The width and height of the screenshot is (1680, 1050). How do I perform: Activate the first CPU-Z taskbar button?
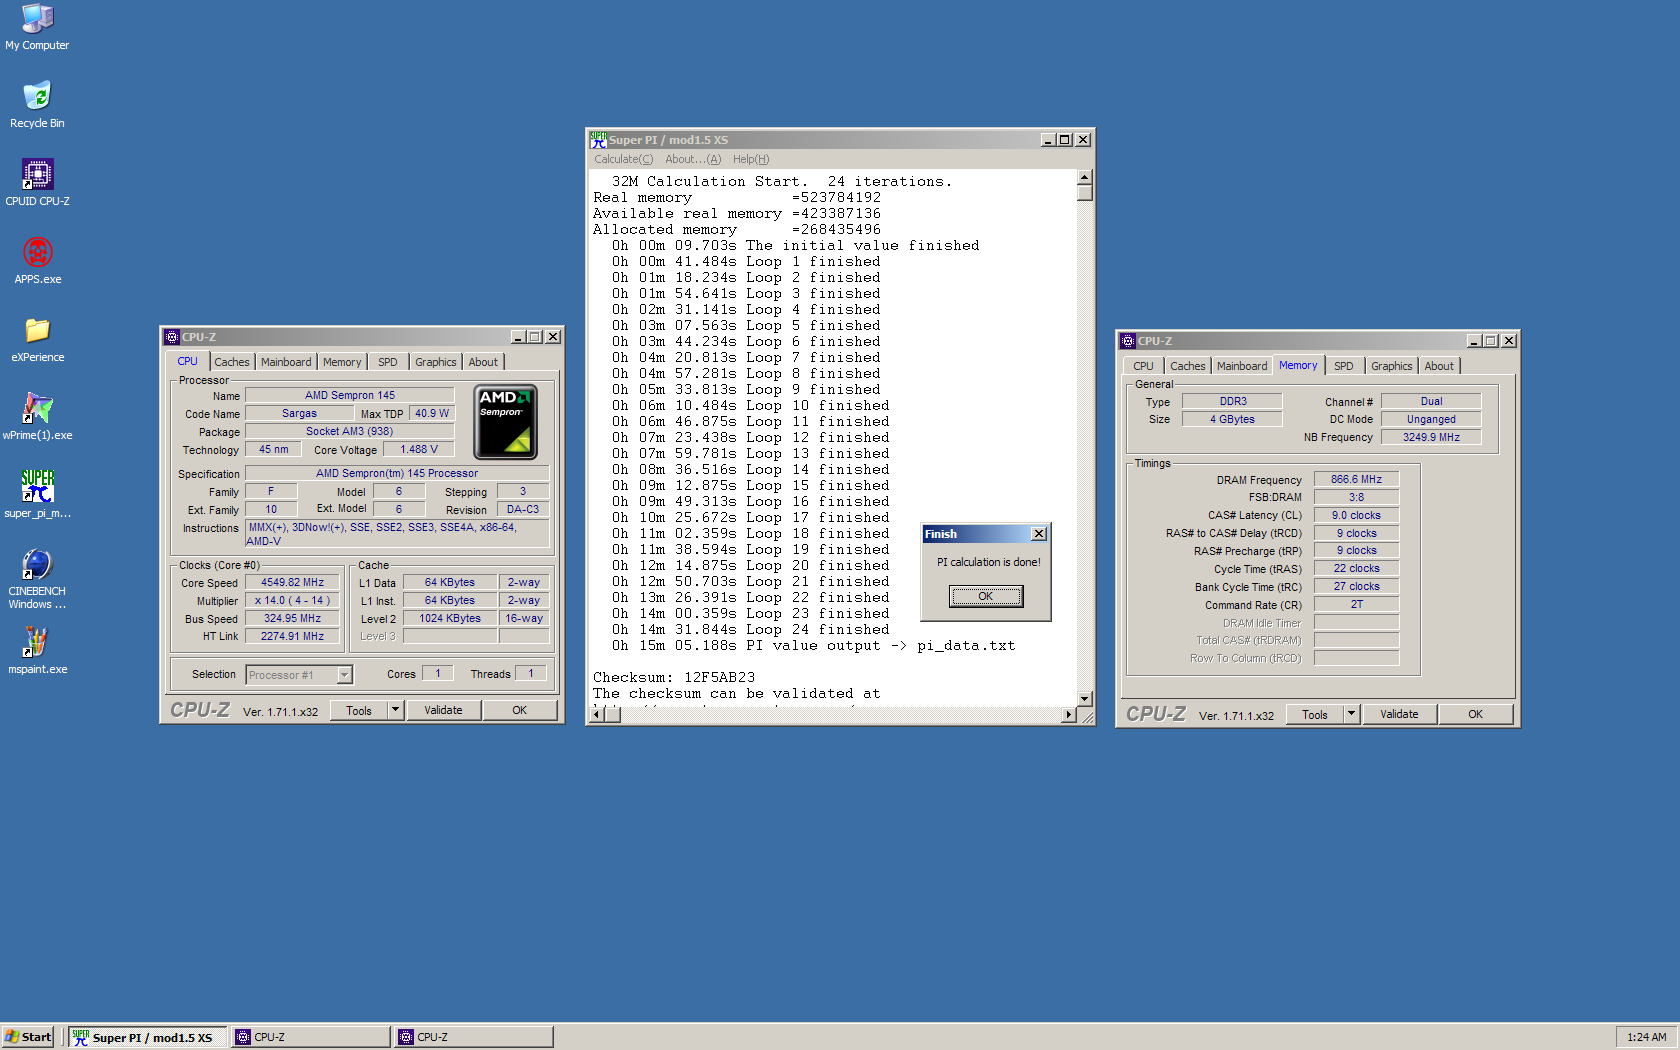(310, 1037)
